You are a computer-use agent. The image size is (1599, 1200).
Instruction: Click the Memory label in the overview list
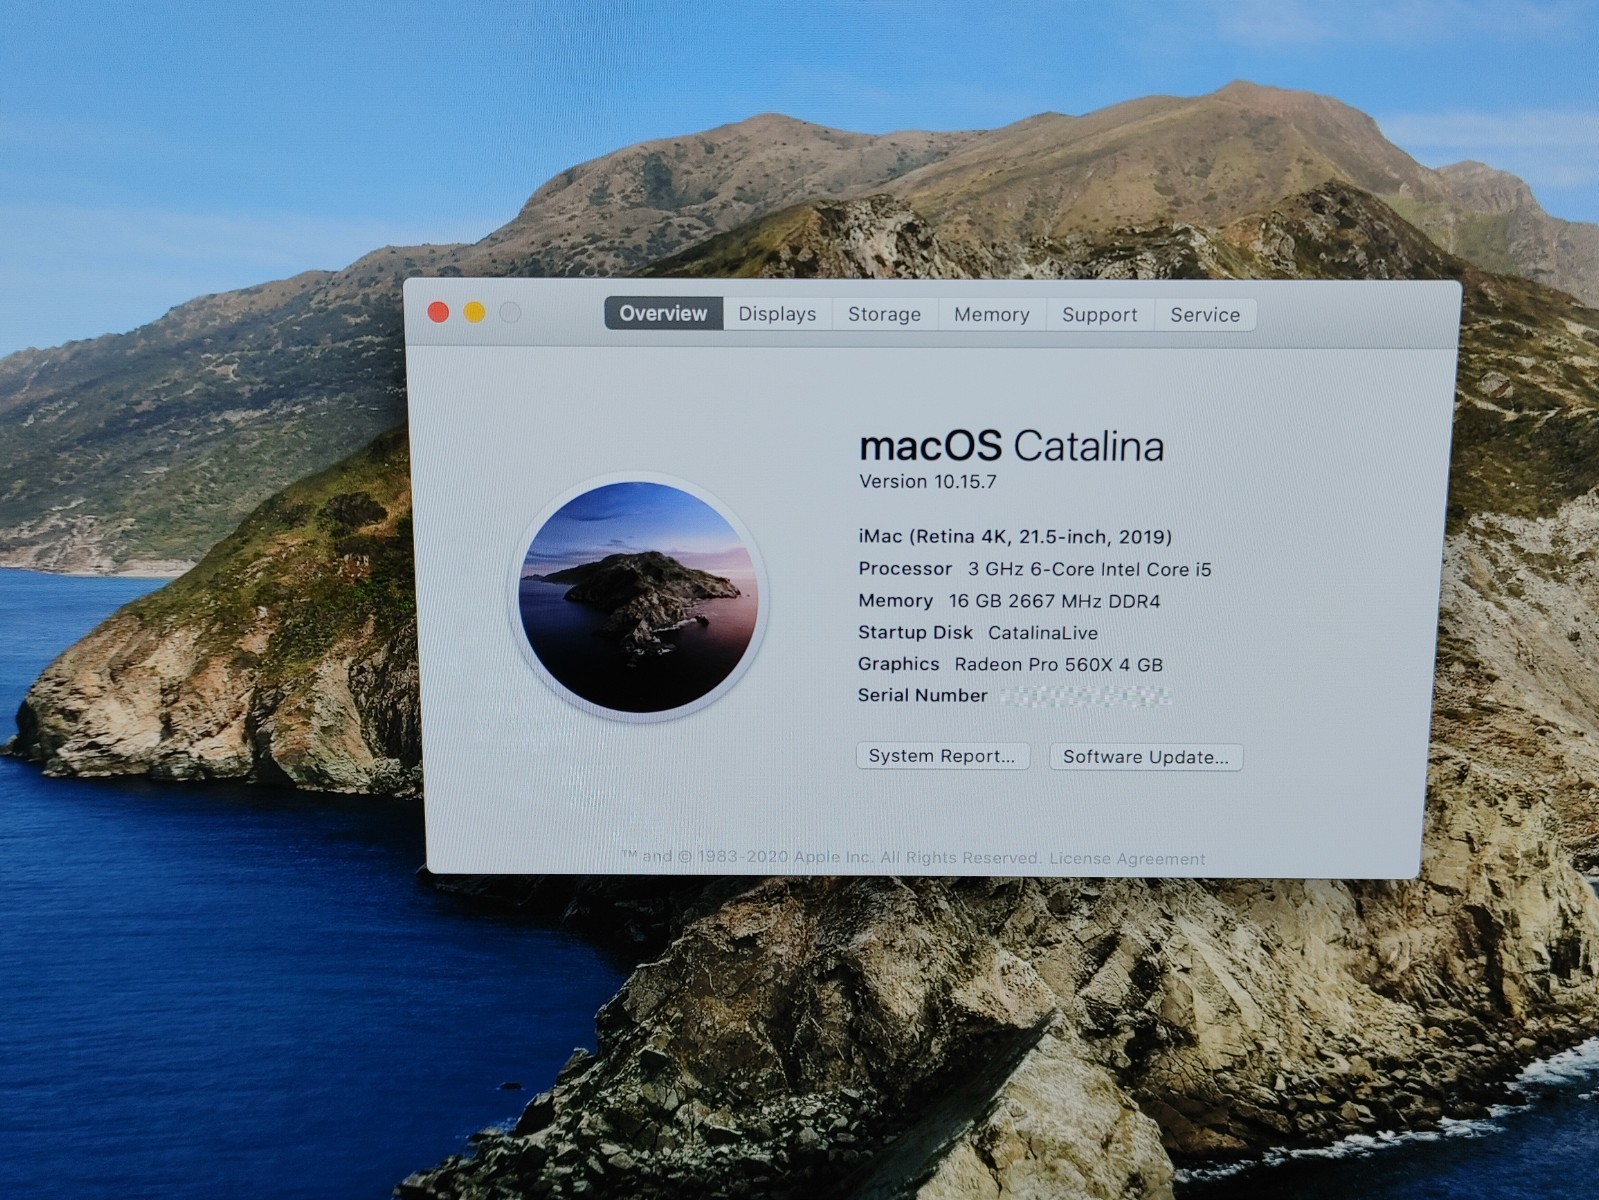coord(895,601)
